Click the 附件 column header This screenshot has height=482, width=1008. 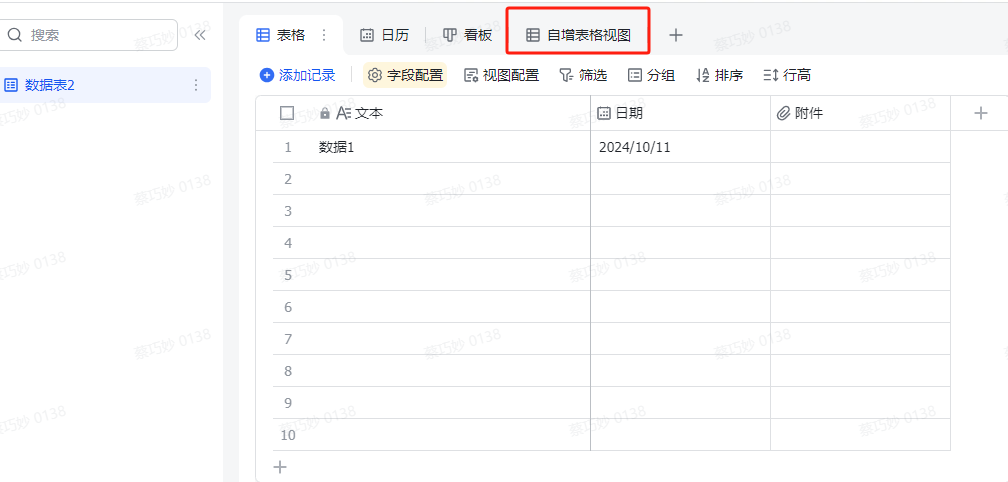(861, 113)
